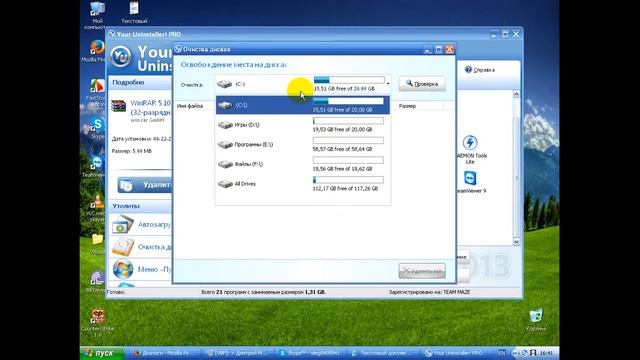Image resolution: width=640 pixels, height=360 pixels.
Task: Select the WinRAR 5.10 program icon
Action: [x=119, y=106]
